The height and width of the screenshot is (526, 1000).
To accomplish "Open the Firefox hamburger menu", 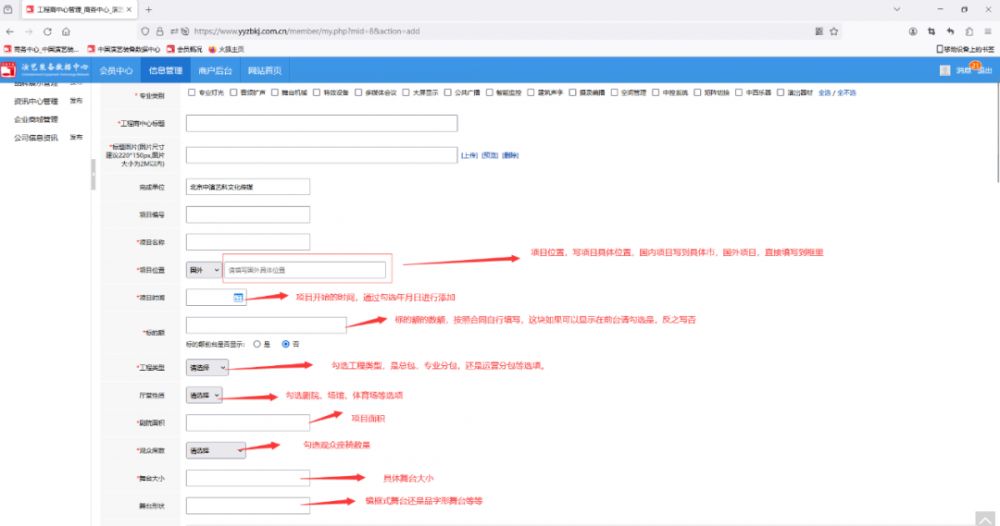I will coord(987,31).
